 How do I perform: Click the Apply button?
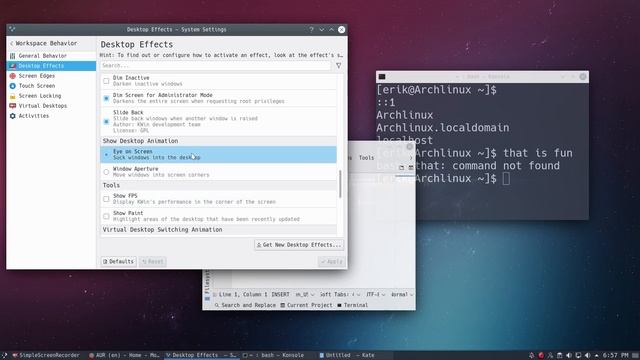[331, 262]
